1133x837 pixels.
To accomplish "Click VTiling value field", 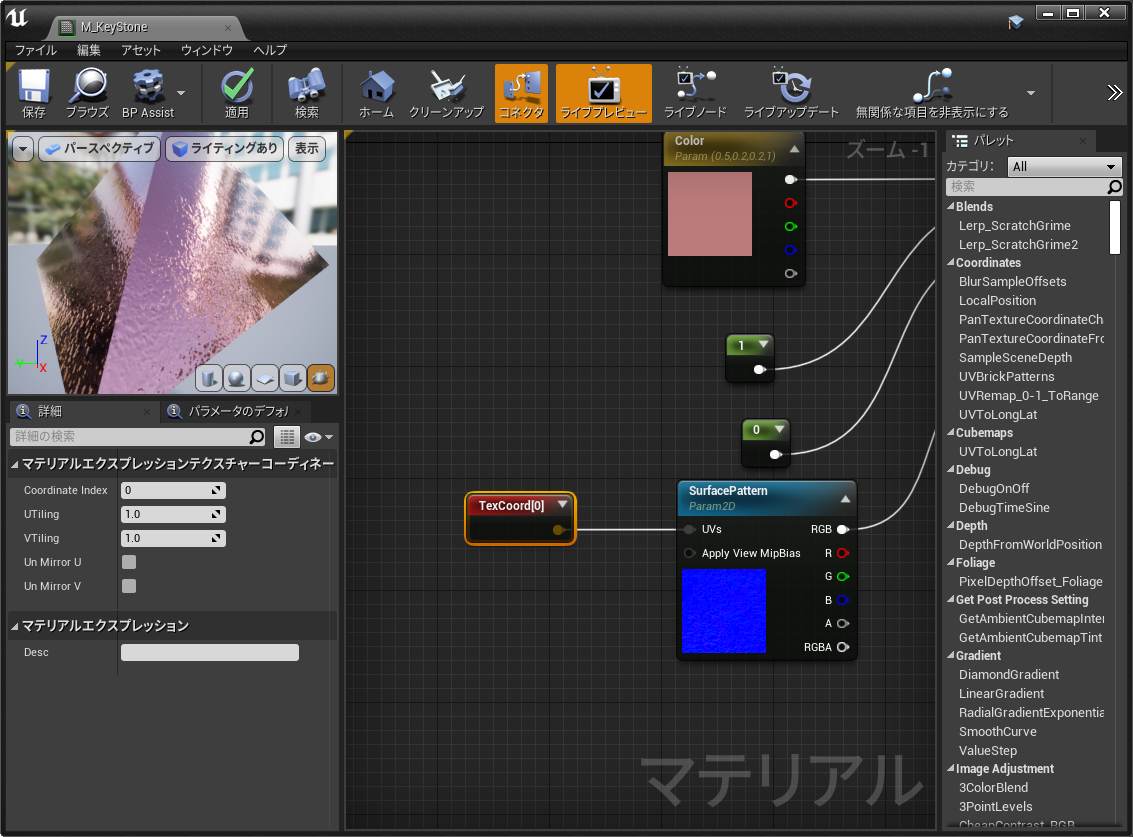I will [x=173, y=538].
